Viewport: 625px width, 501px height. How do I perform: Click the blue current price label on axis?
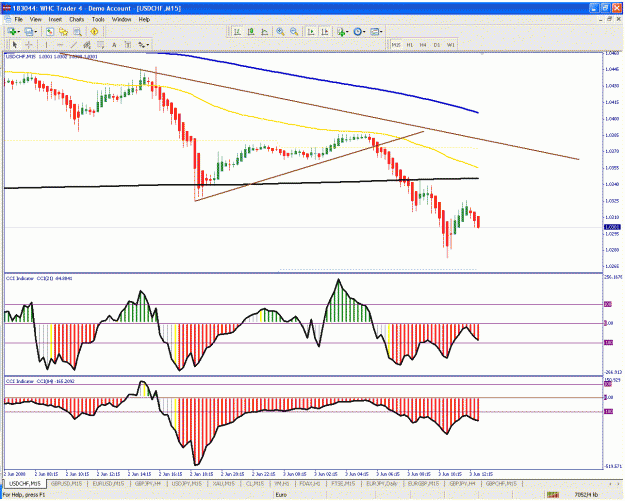click(612, 227)
